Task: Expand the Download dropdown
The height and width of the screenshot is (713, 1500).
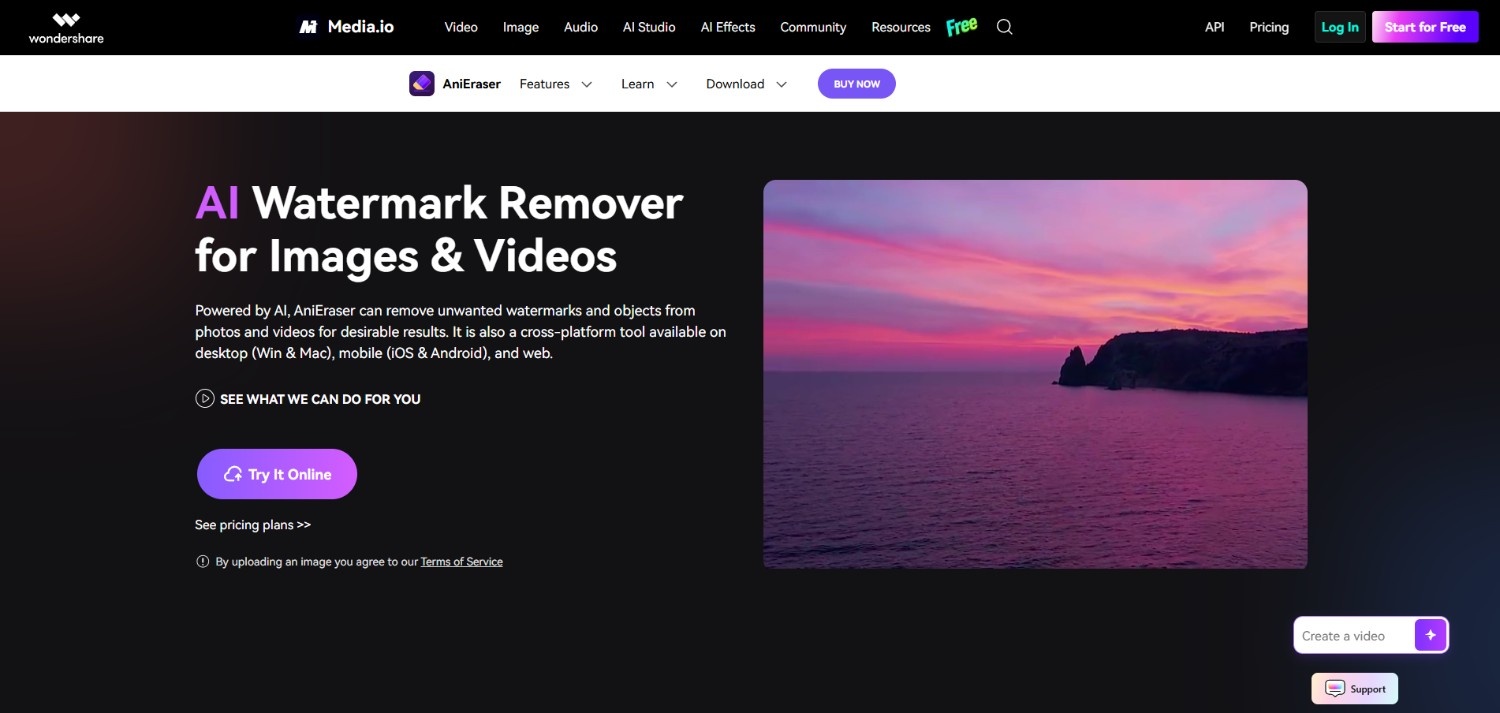Action: tap(746, 84)
